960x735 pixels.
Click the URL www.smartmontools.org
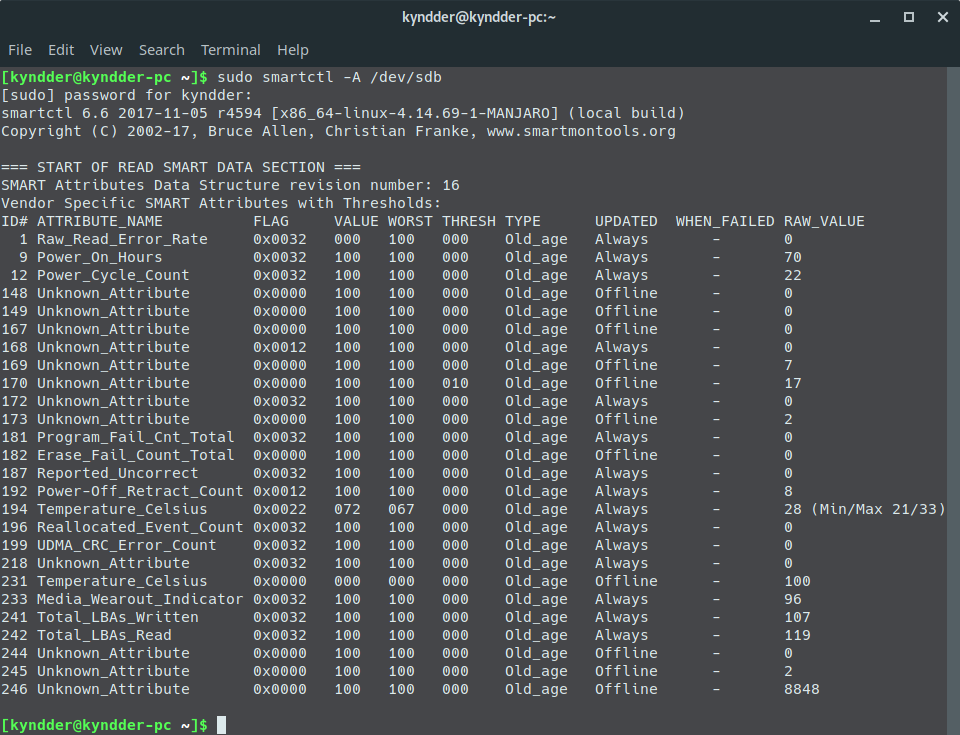point(581,131)
